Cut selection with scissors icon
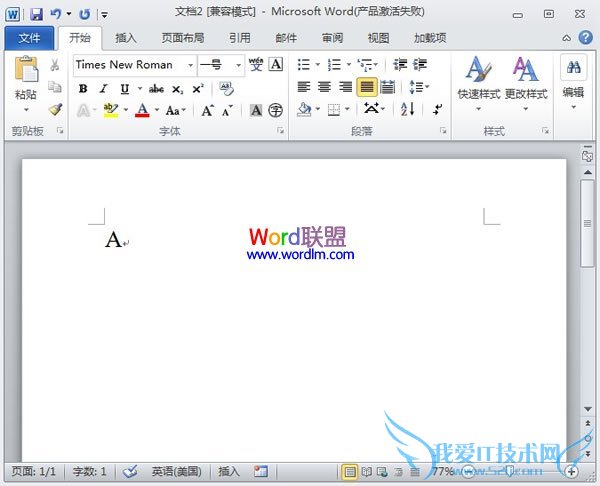 [x=55, y=65]
